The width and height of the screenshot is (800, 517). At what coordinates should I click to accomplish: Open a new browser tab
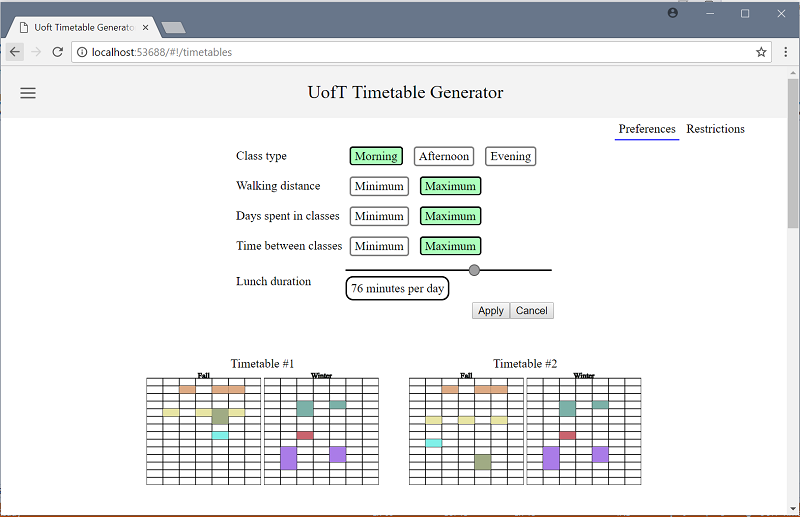[173, 28]
